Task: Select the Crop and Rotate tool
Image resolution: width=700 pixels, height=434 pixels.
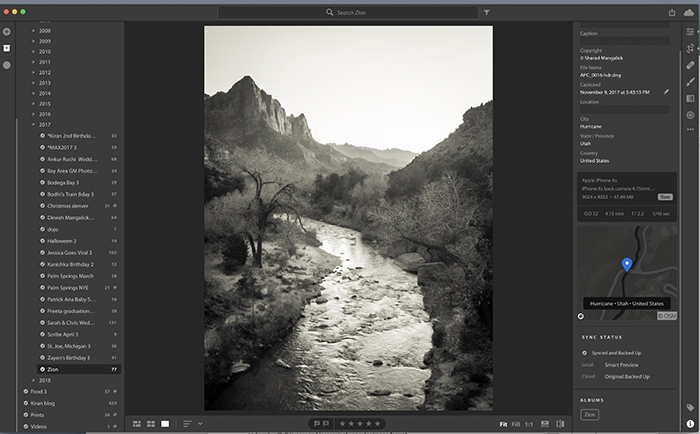Action: click(690, 48)
